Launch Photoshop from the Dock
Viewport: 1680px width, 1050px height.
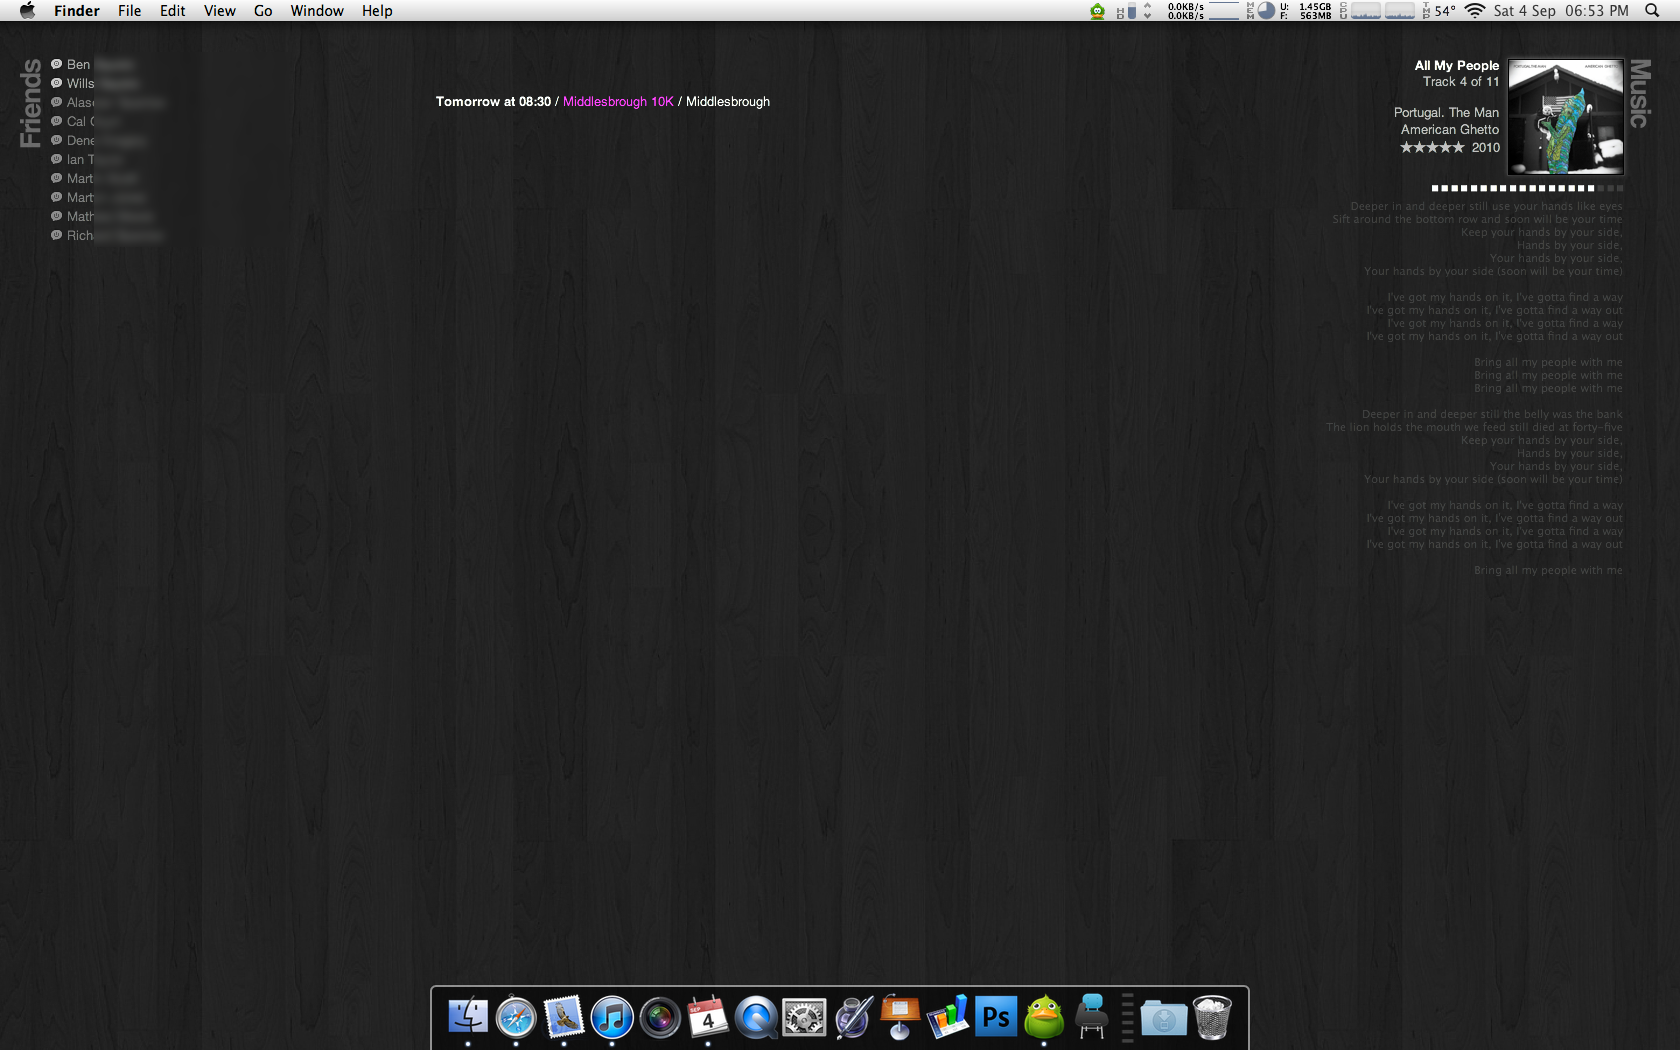[x=996, y=1018]
